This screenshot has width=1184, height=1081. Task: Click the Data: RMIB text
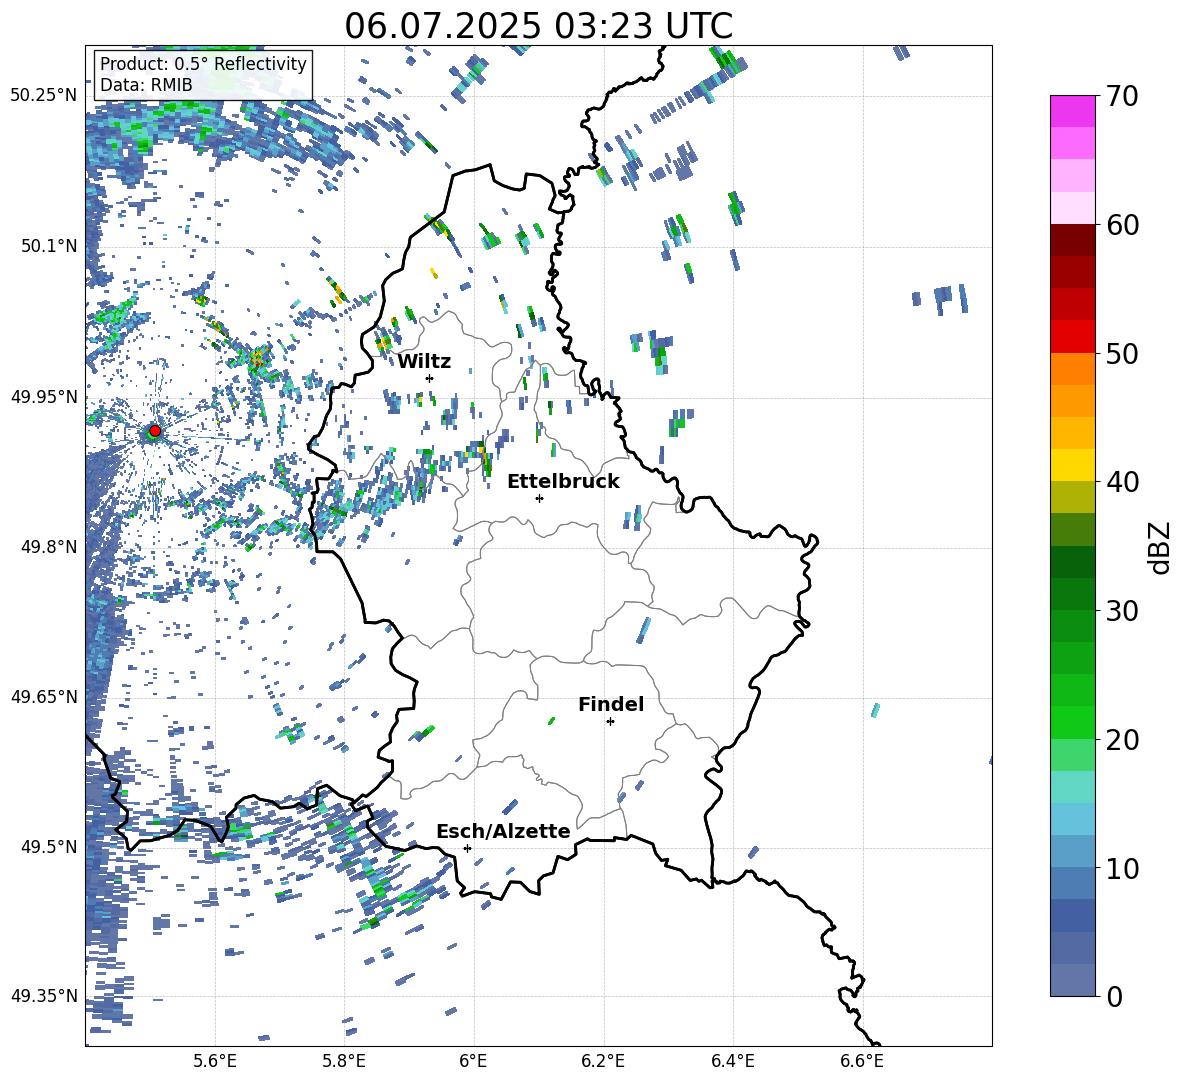tap(146, 85)
